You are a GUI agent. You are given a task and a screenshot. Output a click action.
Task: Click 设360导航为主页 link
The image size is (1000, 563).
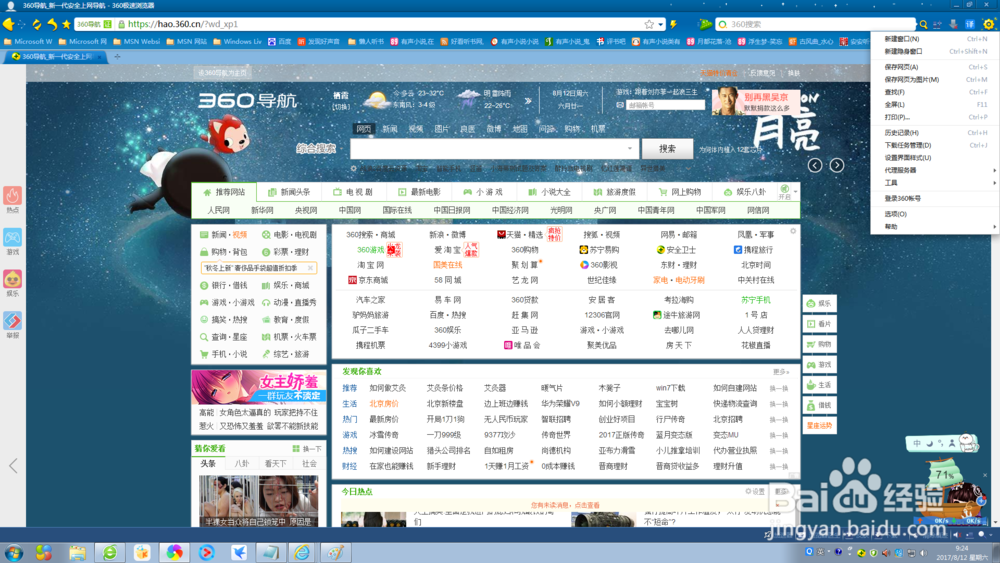[x=222, y=73]
